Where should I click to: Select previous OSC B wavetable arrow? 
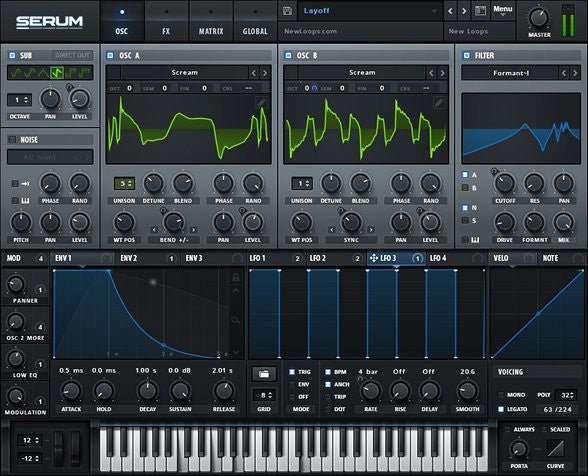431,73
